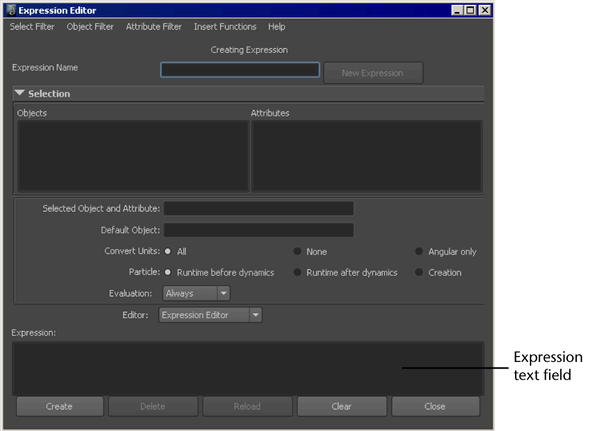Open the Editor dropdown showing Expression Editor

coord(210,315)
